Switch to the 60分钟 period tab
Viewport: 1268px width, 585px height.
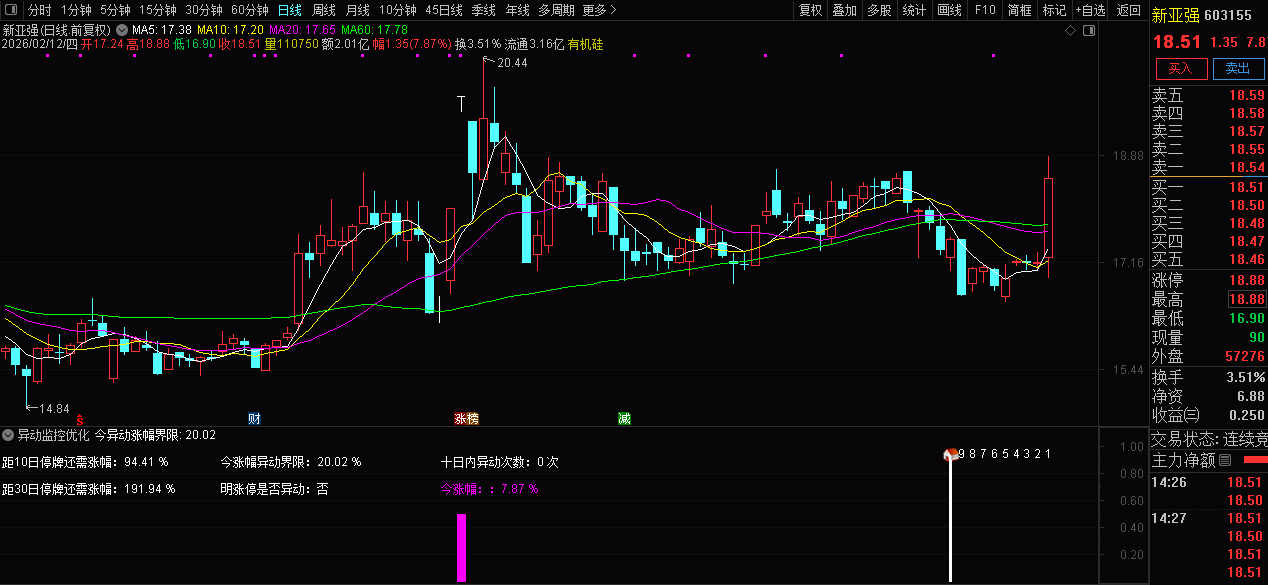pyautogui.click(x=250, y=10)
